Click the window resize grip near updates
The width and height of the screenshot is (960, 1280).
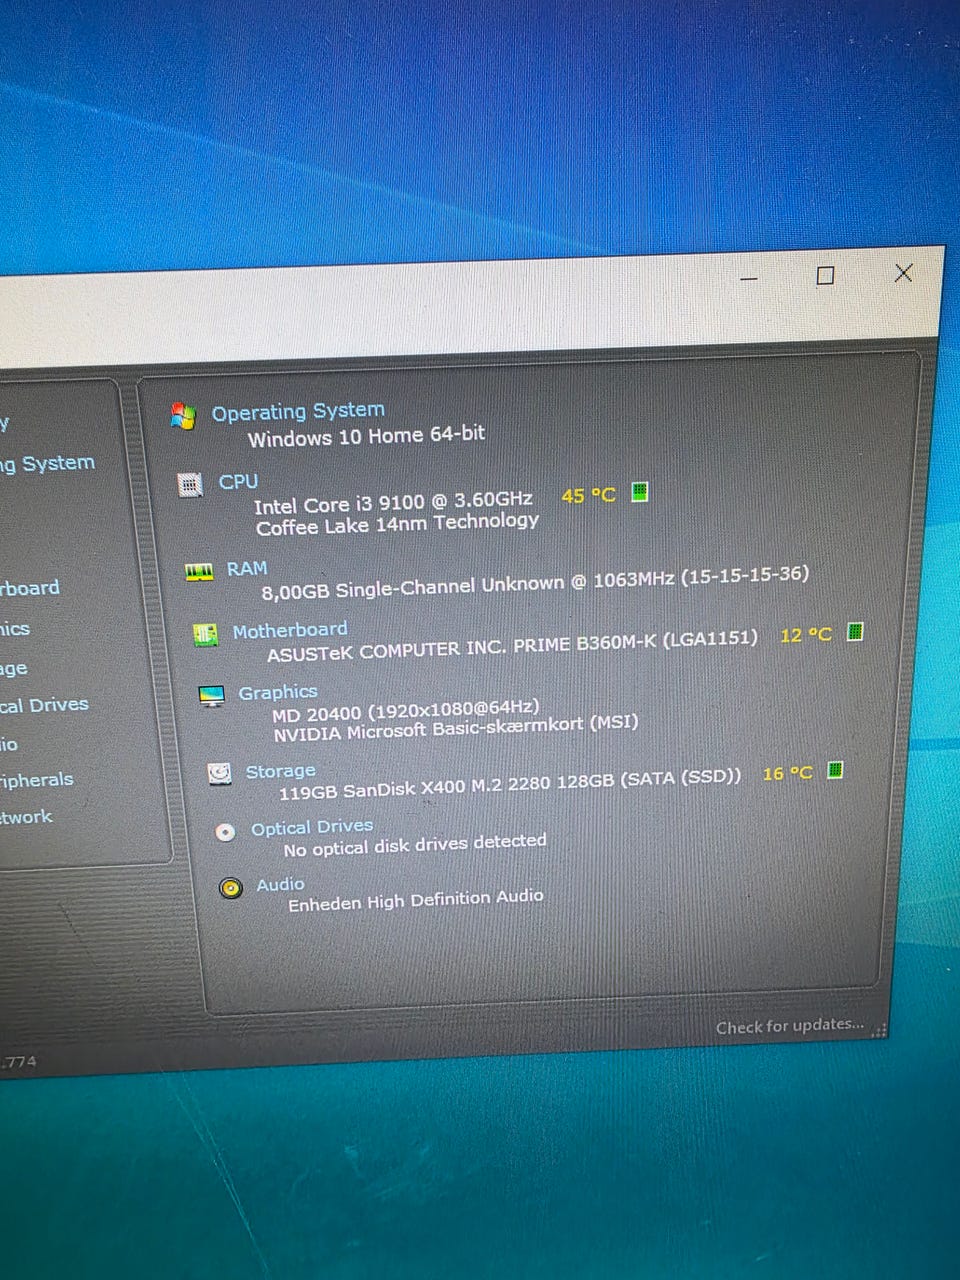[x=880, y=1031]
